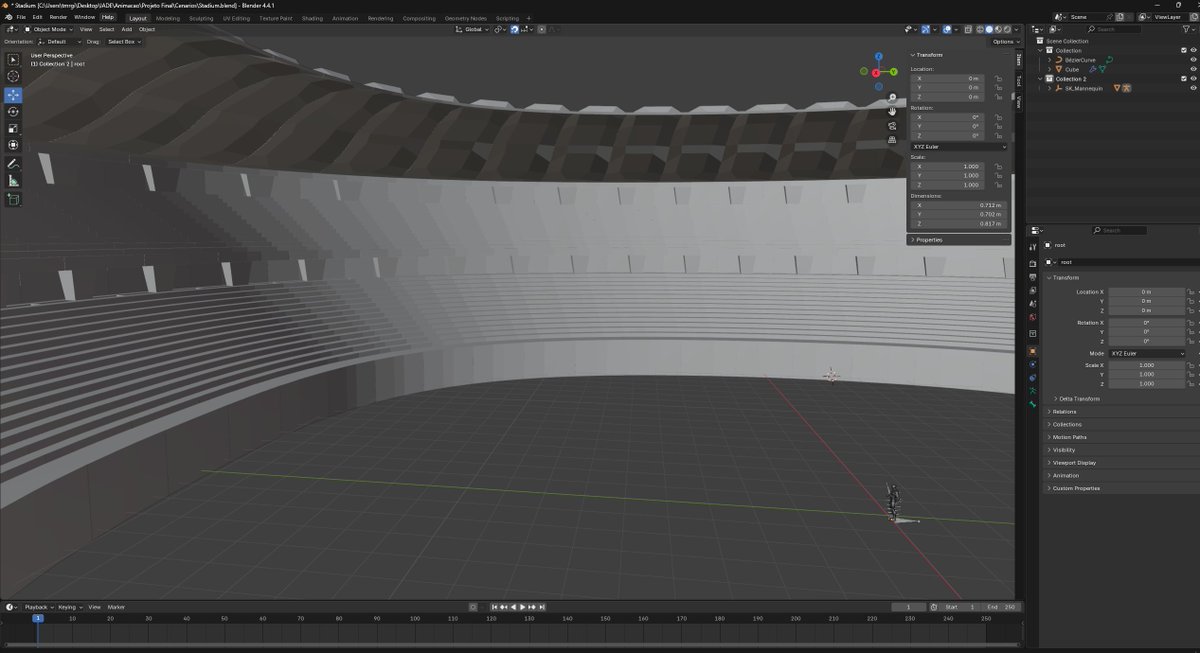Toggle snapping with the magnet icon

pyautogui.click(x=514, y=28)
